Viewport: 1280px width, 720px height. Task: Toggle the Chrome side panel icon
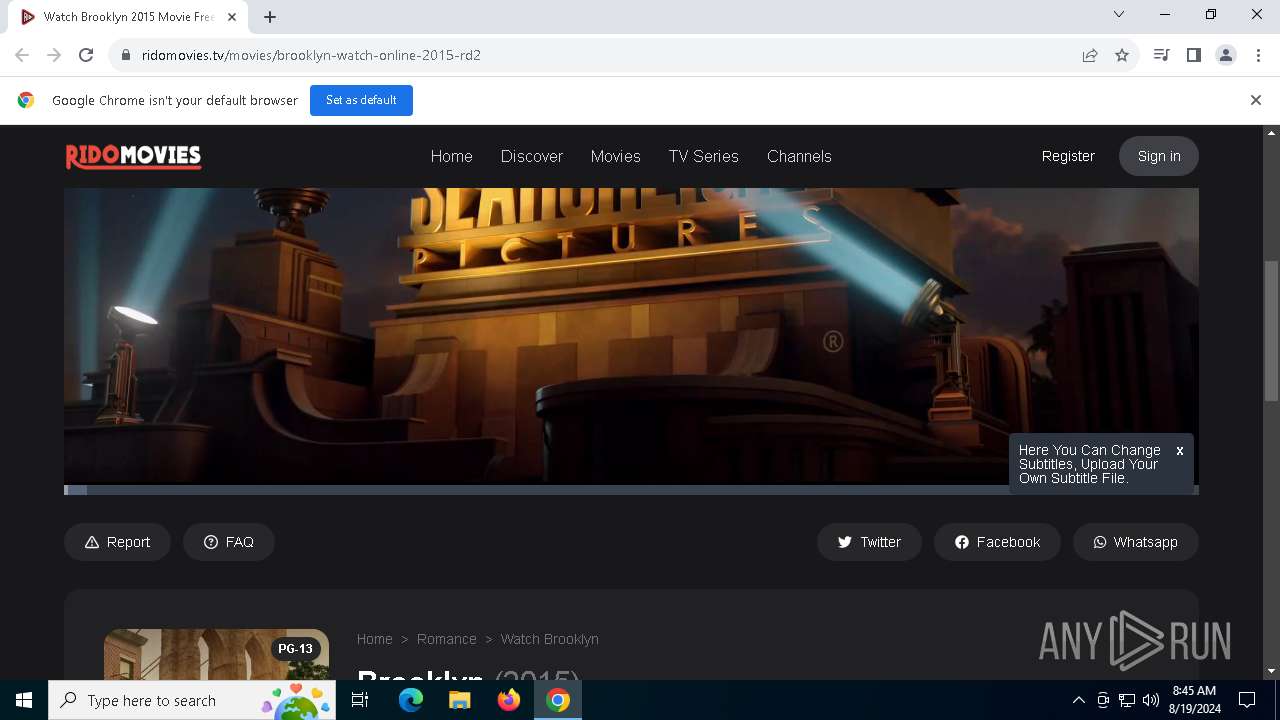pos(1193,55)
